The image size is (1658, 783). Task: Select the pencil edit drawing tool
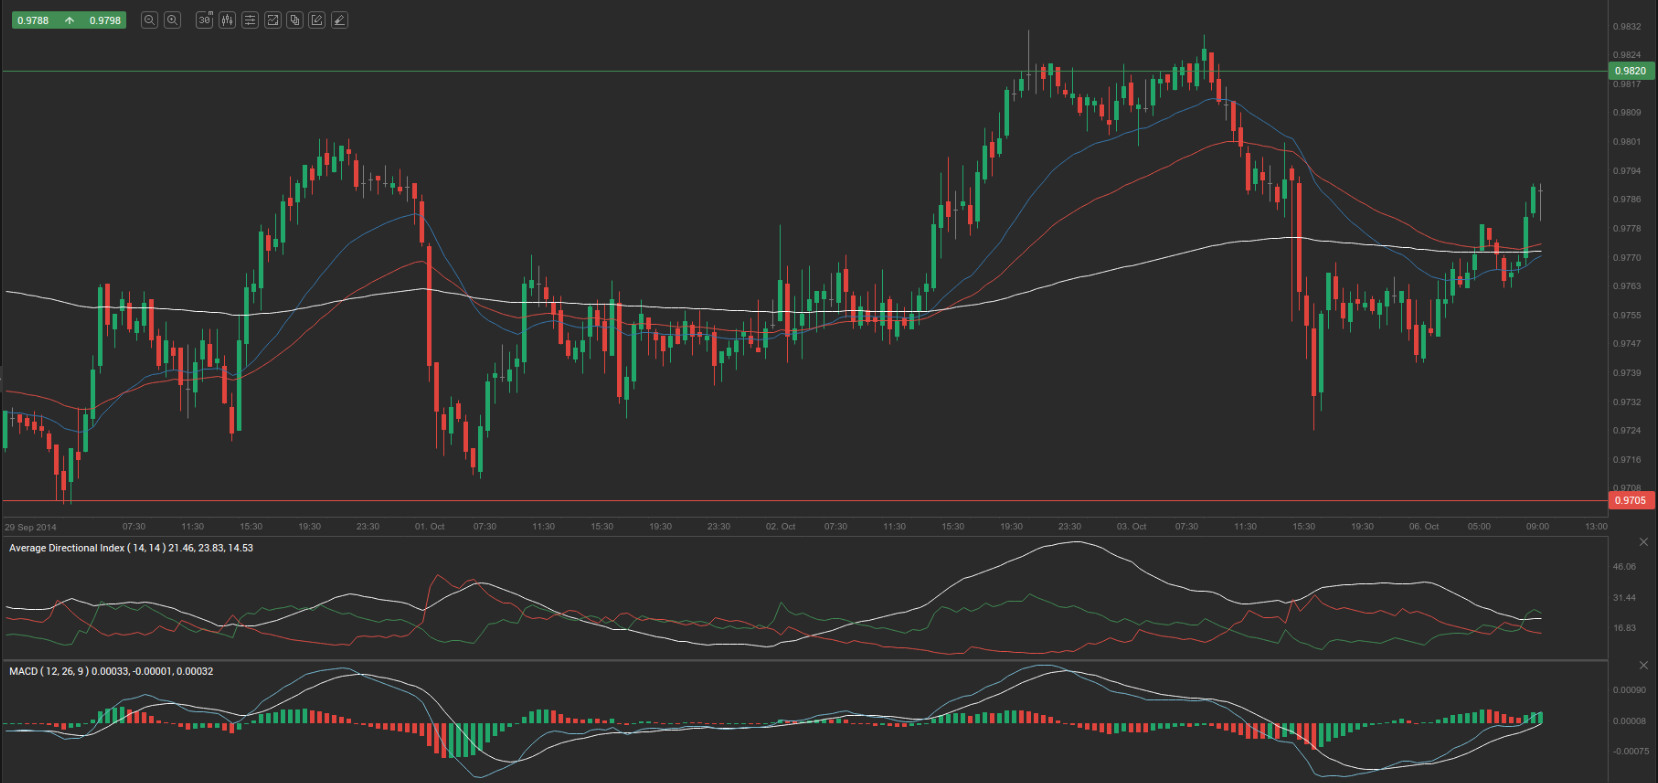pos(317,20)
